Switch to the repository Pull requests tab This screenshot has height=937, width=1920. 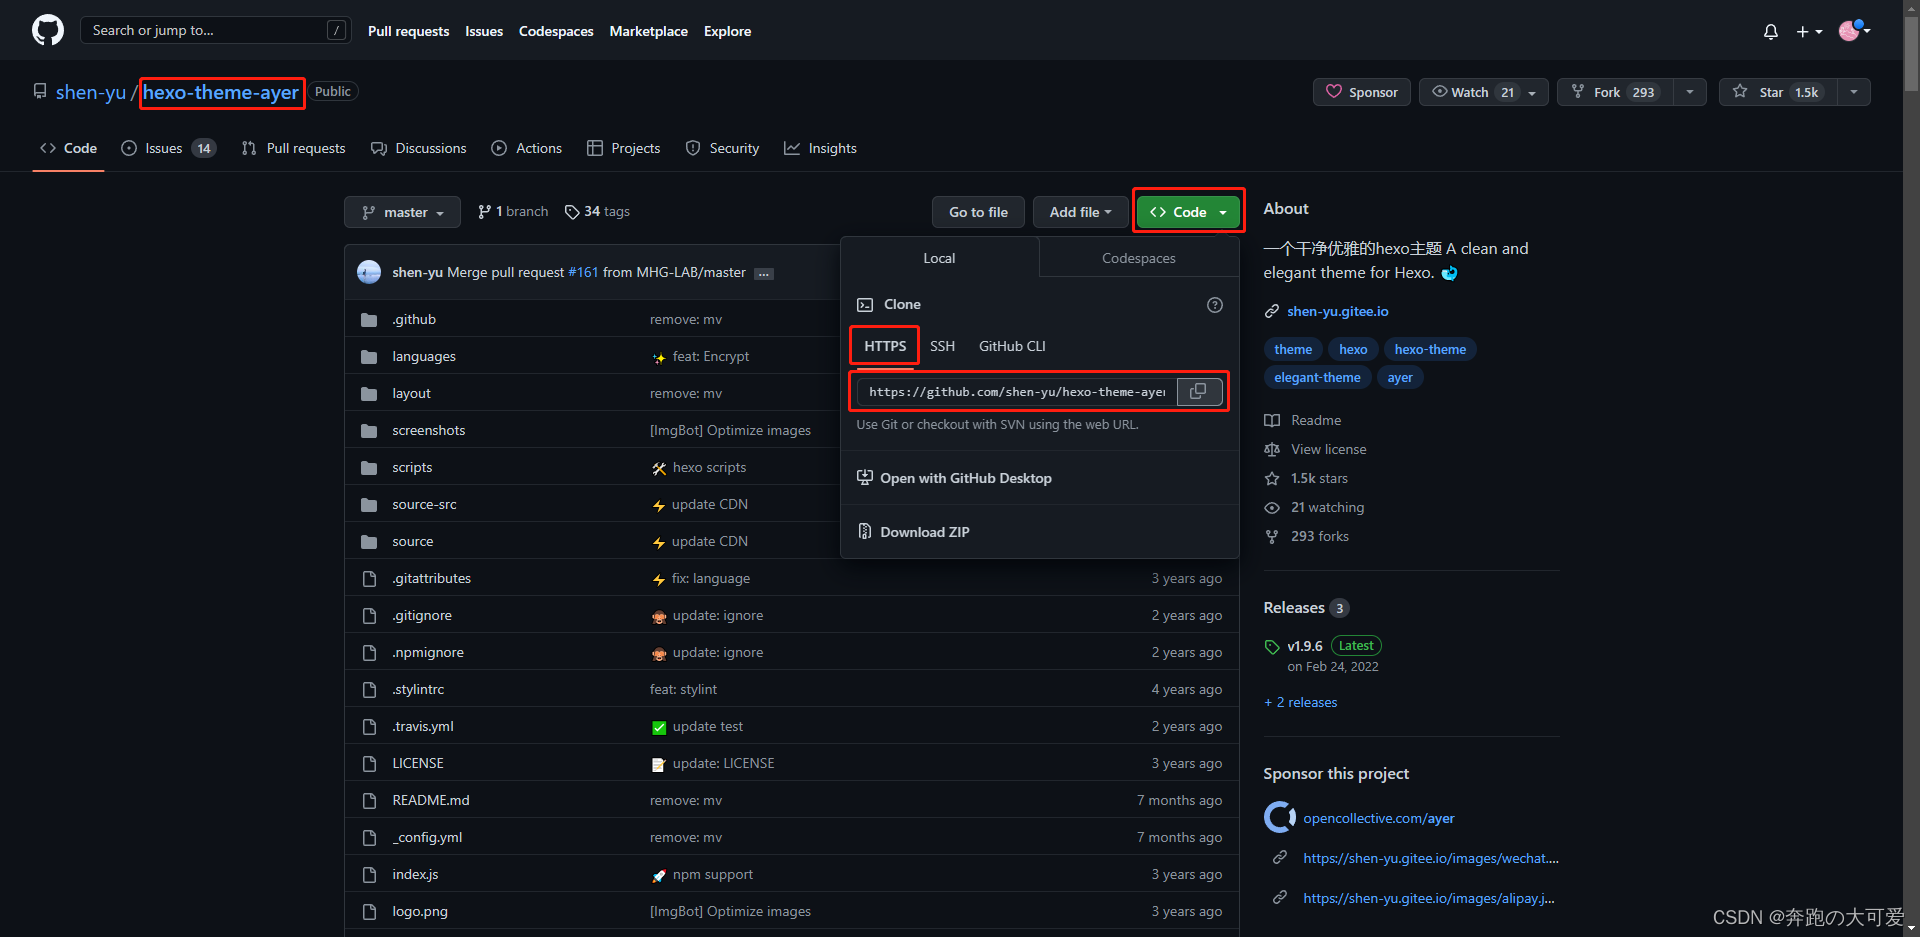pos(293,148)
